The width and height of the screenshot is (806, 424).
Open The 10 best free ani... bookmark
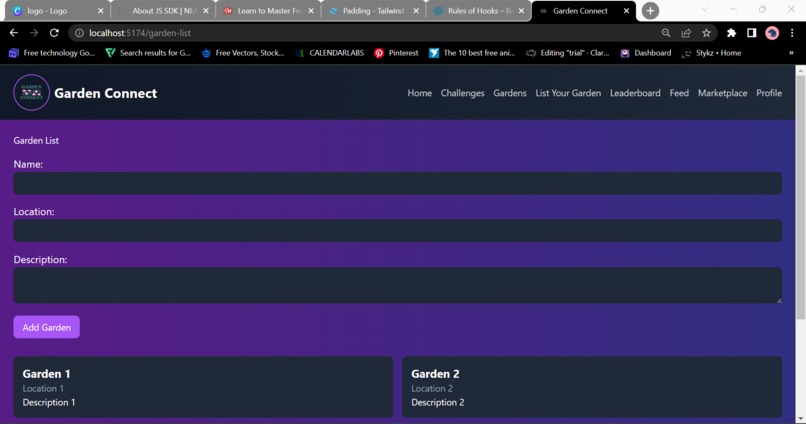click(472, 53)
